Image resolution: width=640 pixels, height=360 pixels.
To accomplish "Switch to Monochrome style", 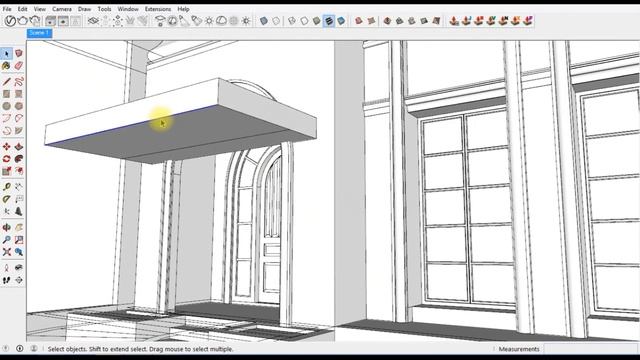I will click(341, 21).
